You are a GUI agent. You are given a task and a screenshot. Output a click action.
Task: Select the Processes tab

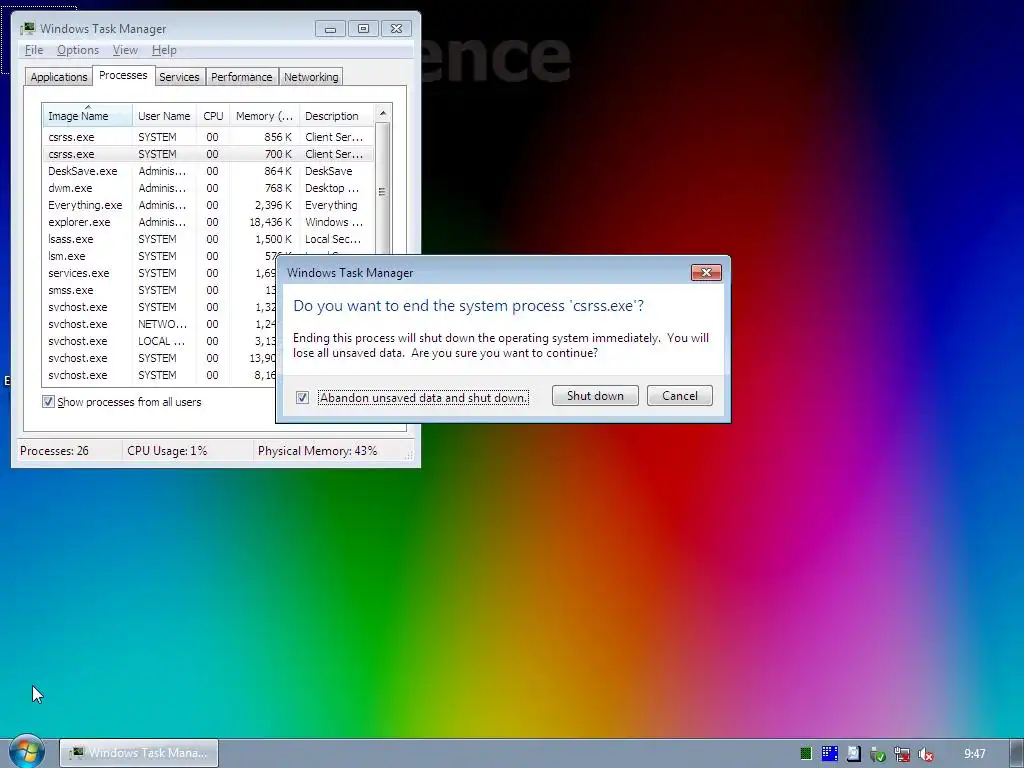pos(123,75)
